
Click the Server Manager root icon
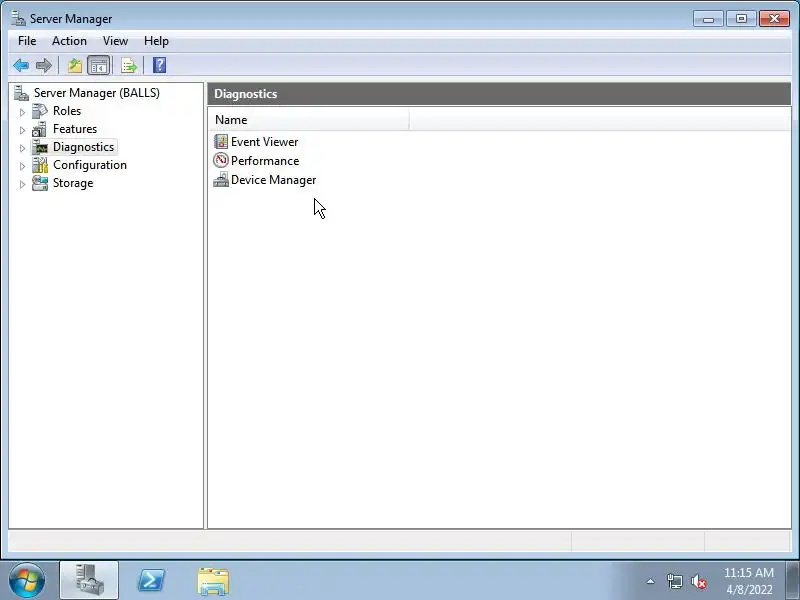point(21,93)
